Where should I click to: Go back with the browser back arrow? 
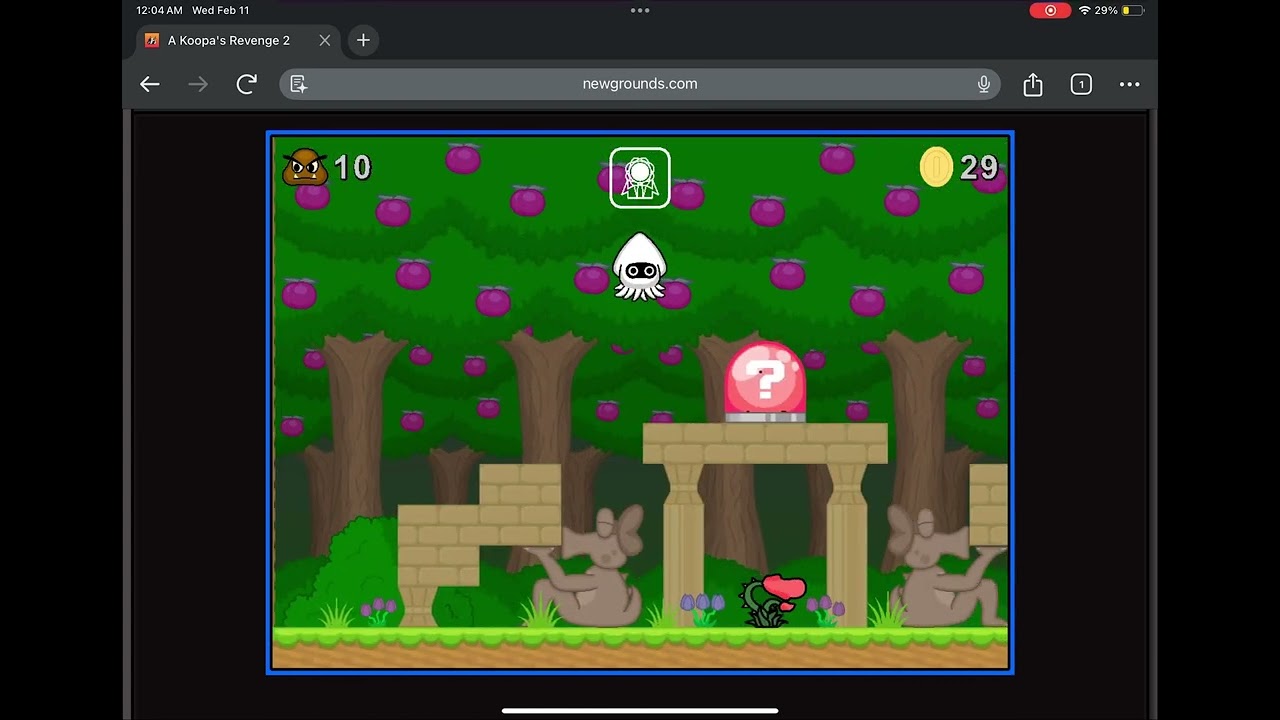(150, 84)
